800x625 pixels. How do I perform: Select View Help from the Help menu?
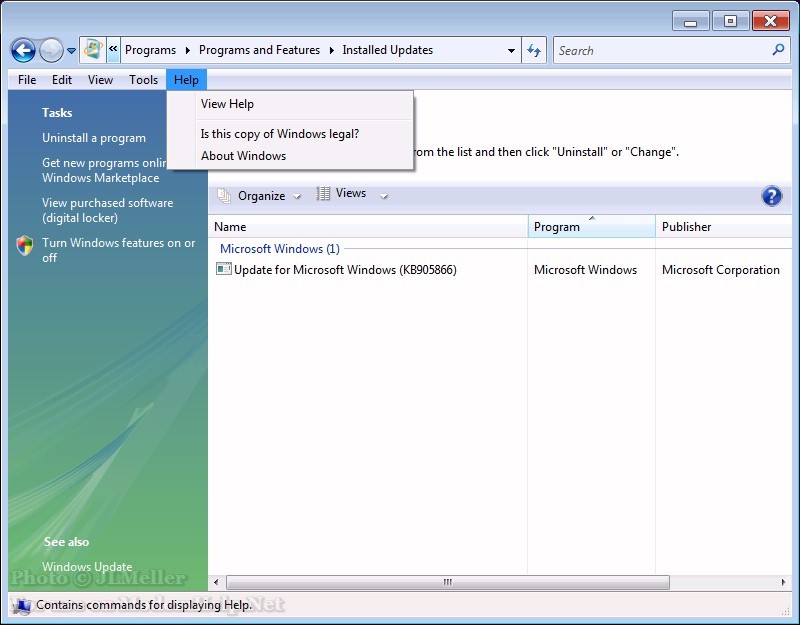[x=227, y=104]
